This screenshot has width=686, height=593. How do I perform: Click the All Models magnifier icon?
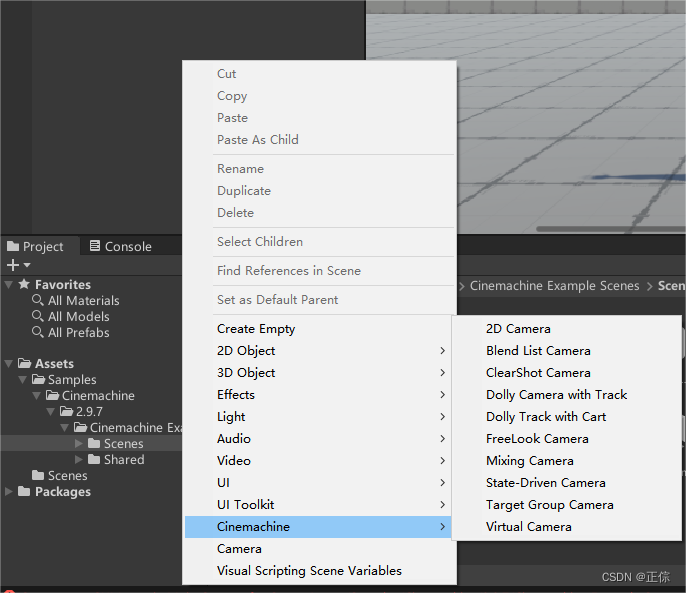click(38, 316)
